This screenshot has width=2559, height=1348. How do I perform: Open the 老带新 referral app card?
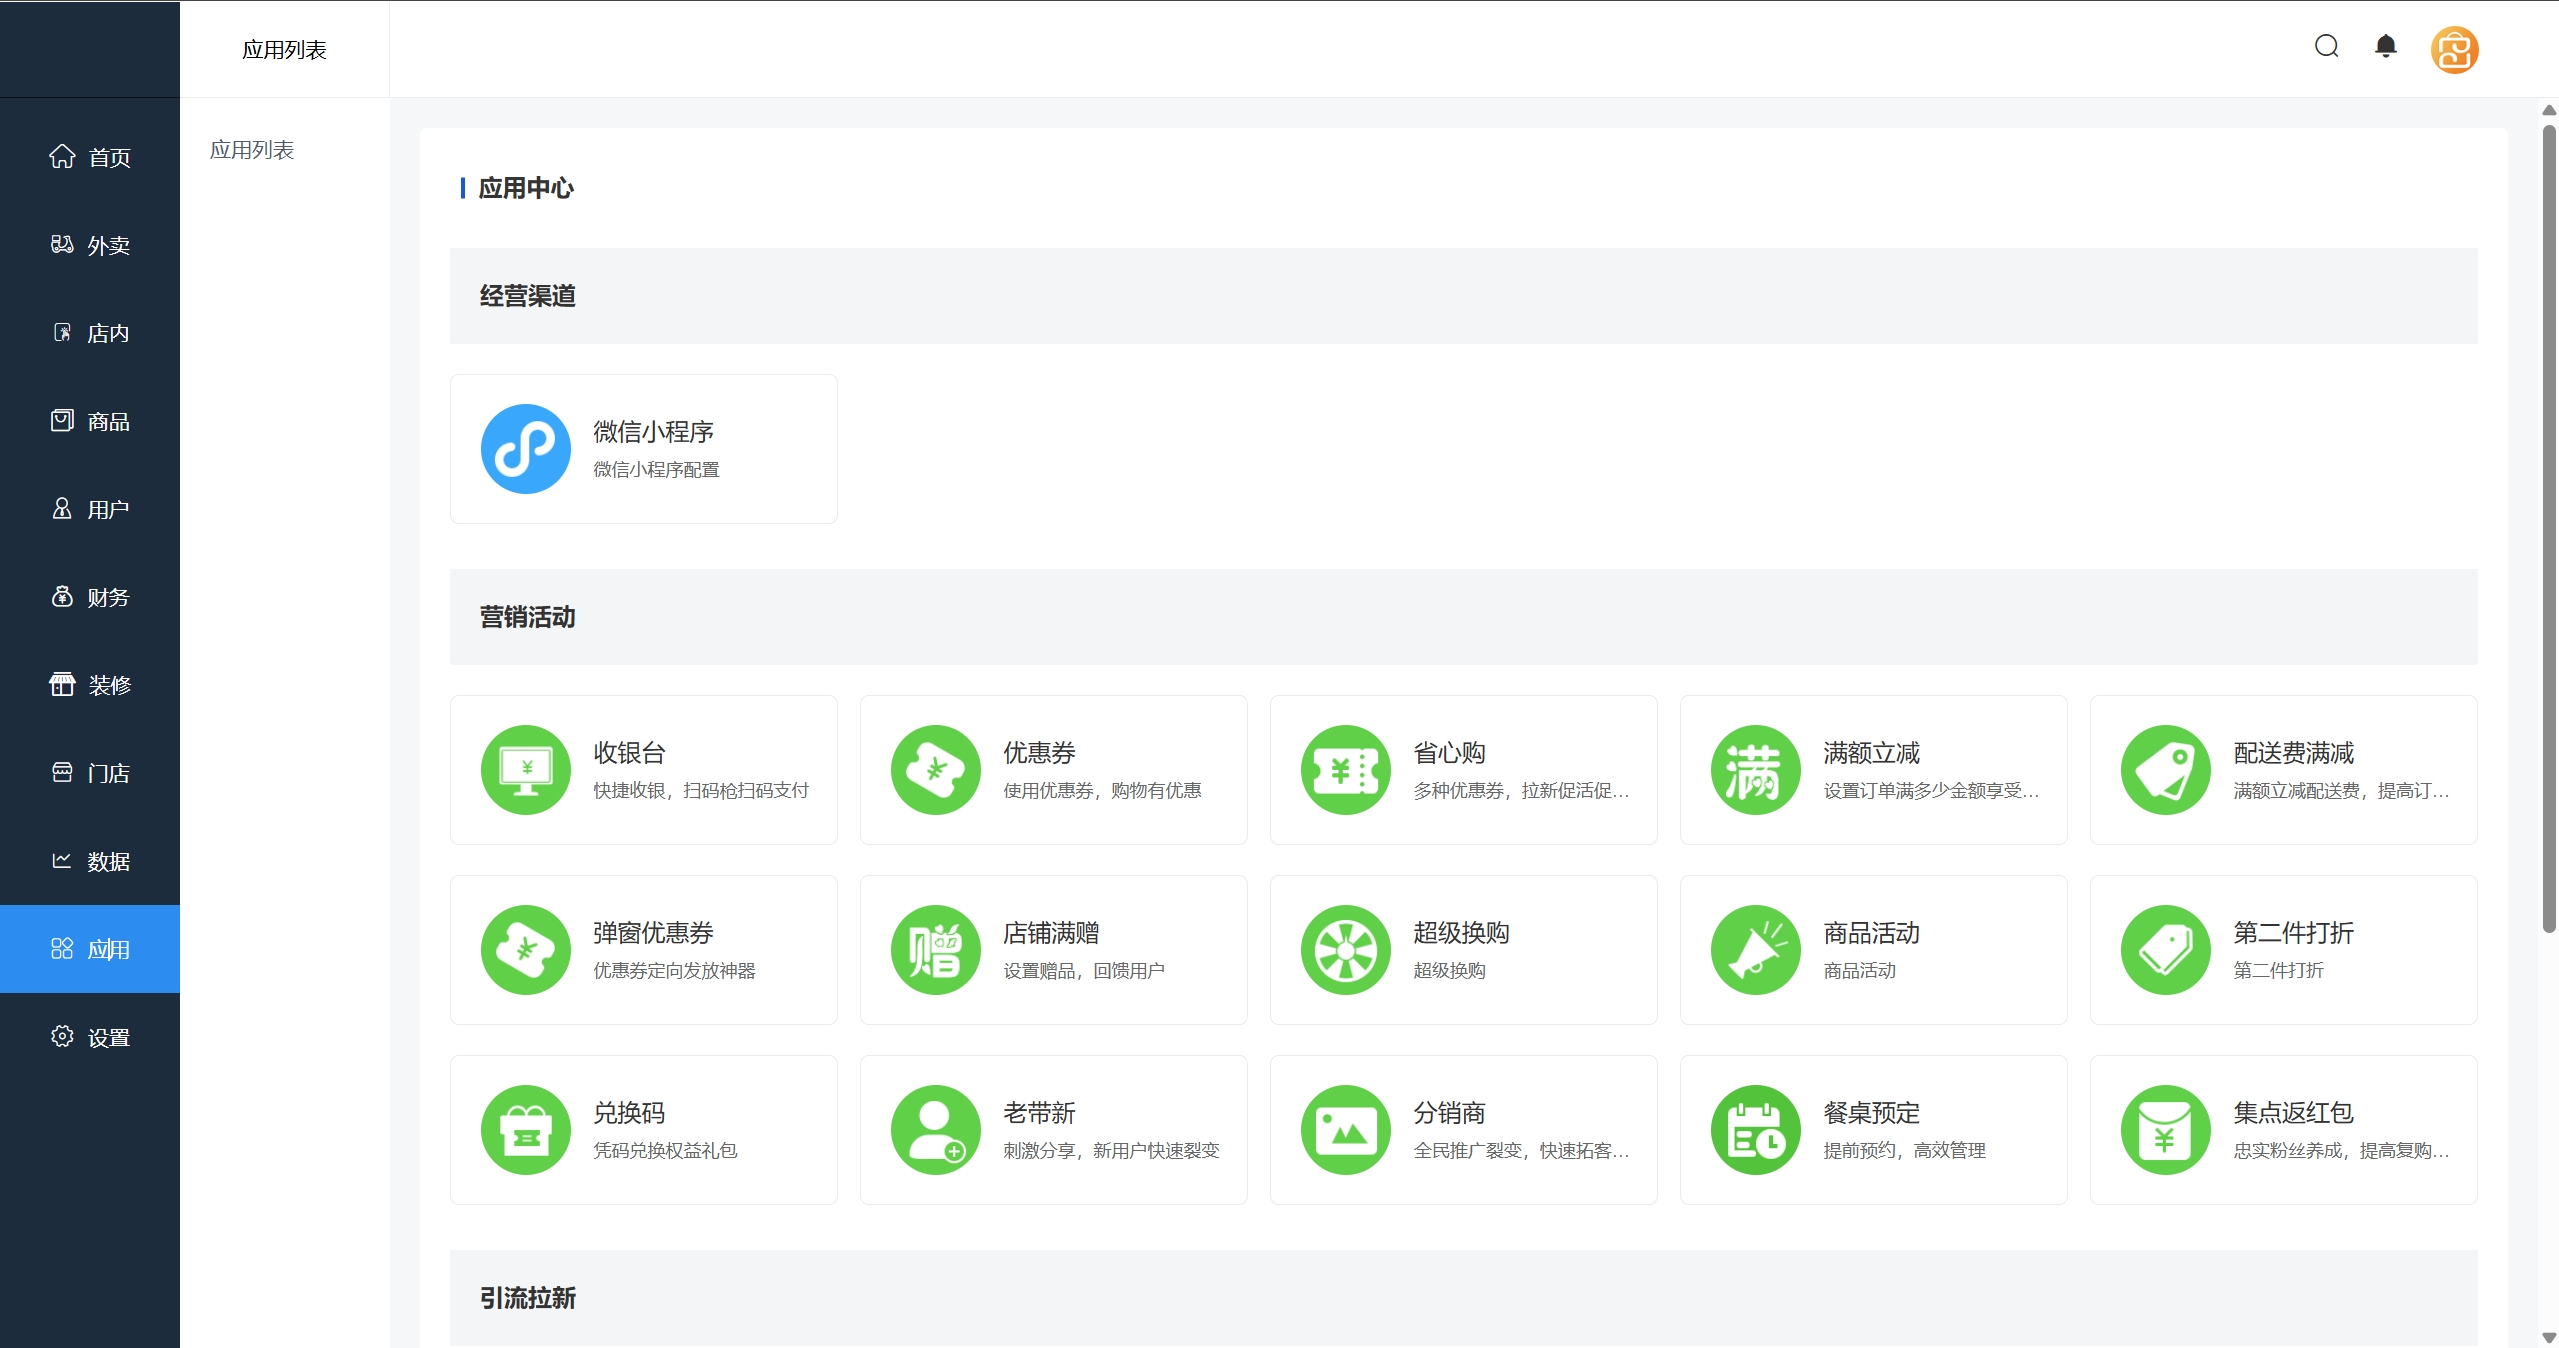click(x=1053, y=1130)
